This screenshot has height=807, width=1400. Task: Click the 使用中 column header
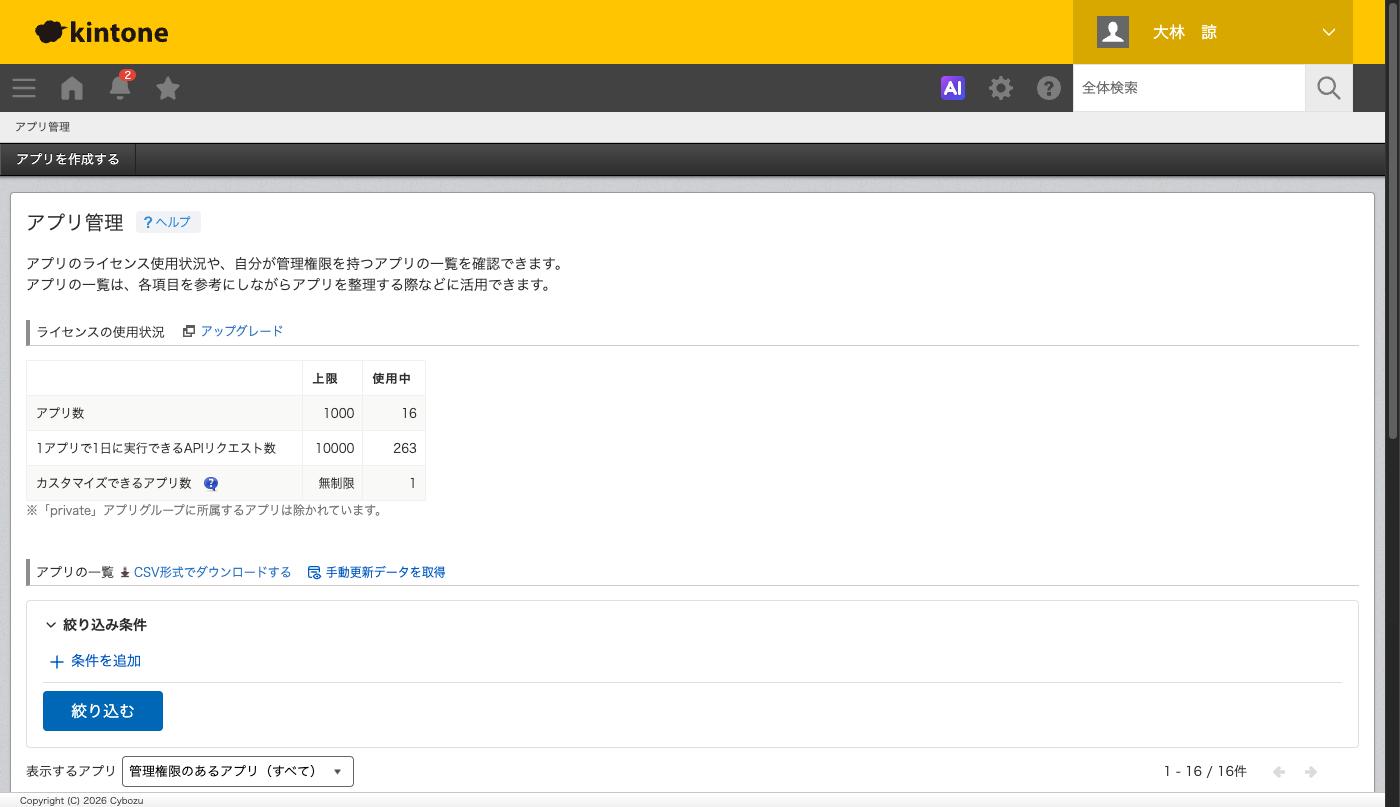click(391, 378)
